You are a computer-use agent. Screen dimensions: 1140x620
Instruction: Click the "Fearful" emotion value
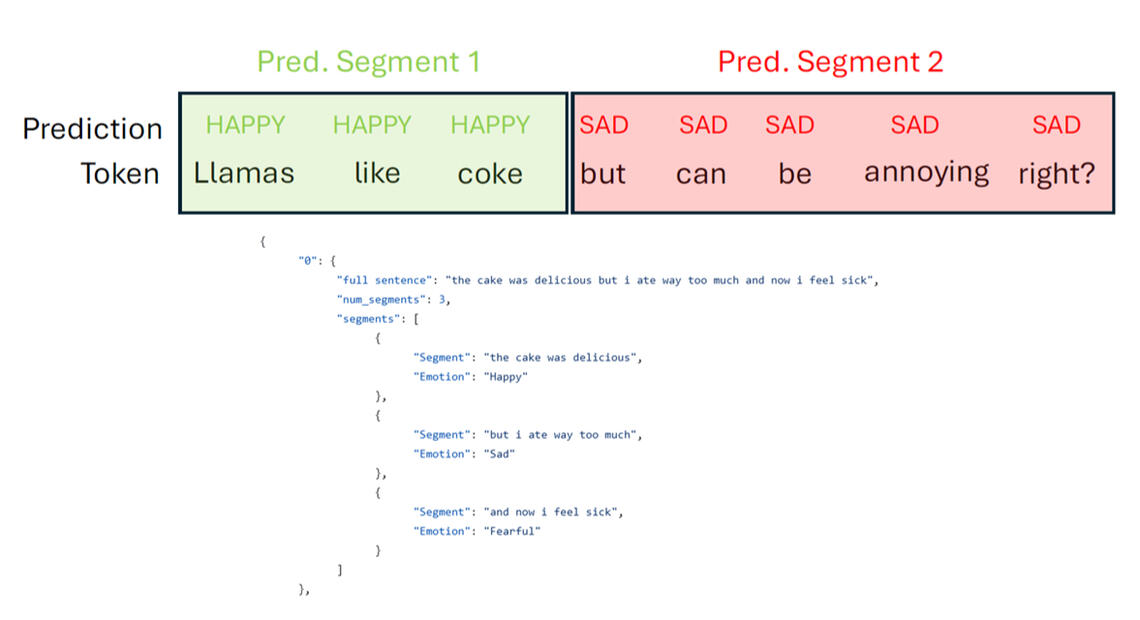tap(513, 531)
